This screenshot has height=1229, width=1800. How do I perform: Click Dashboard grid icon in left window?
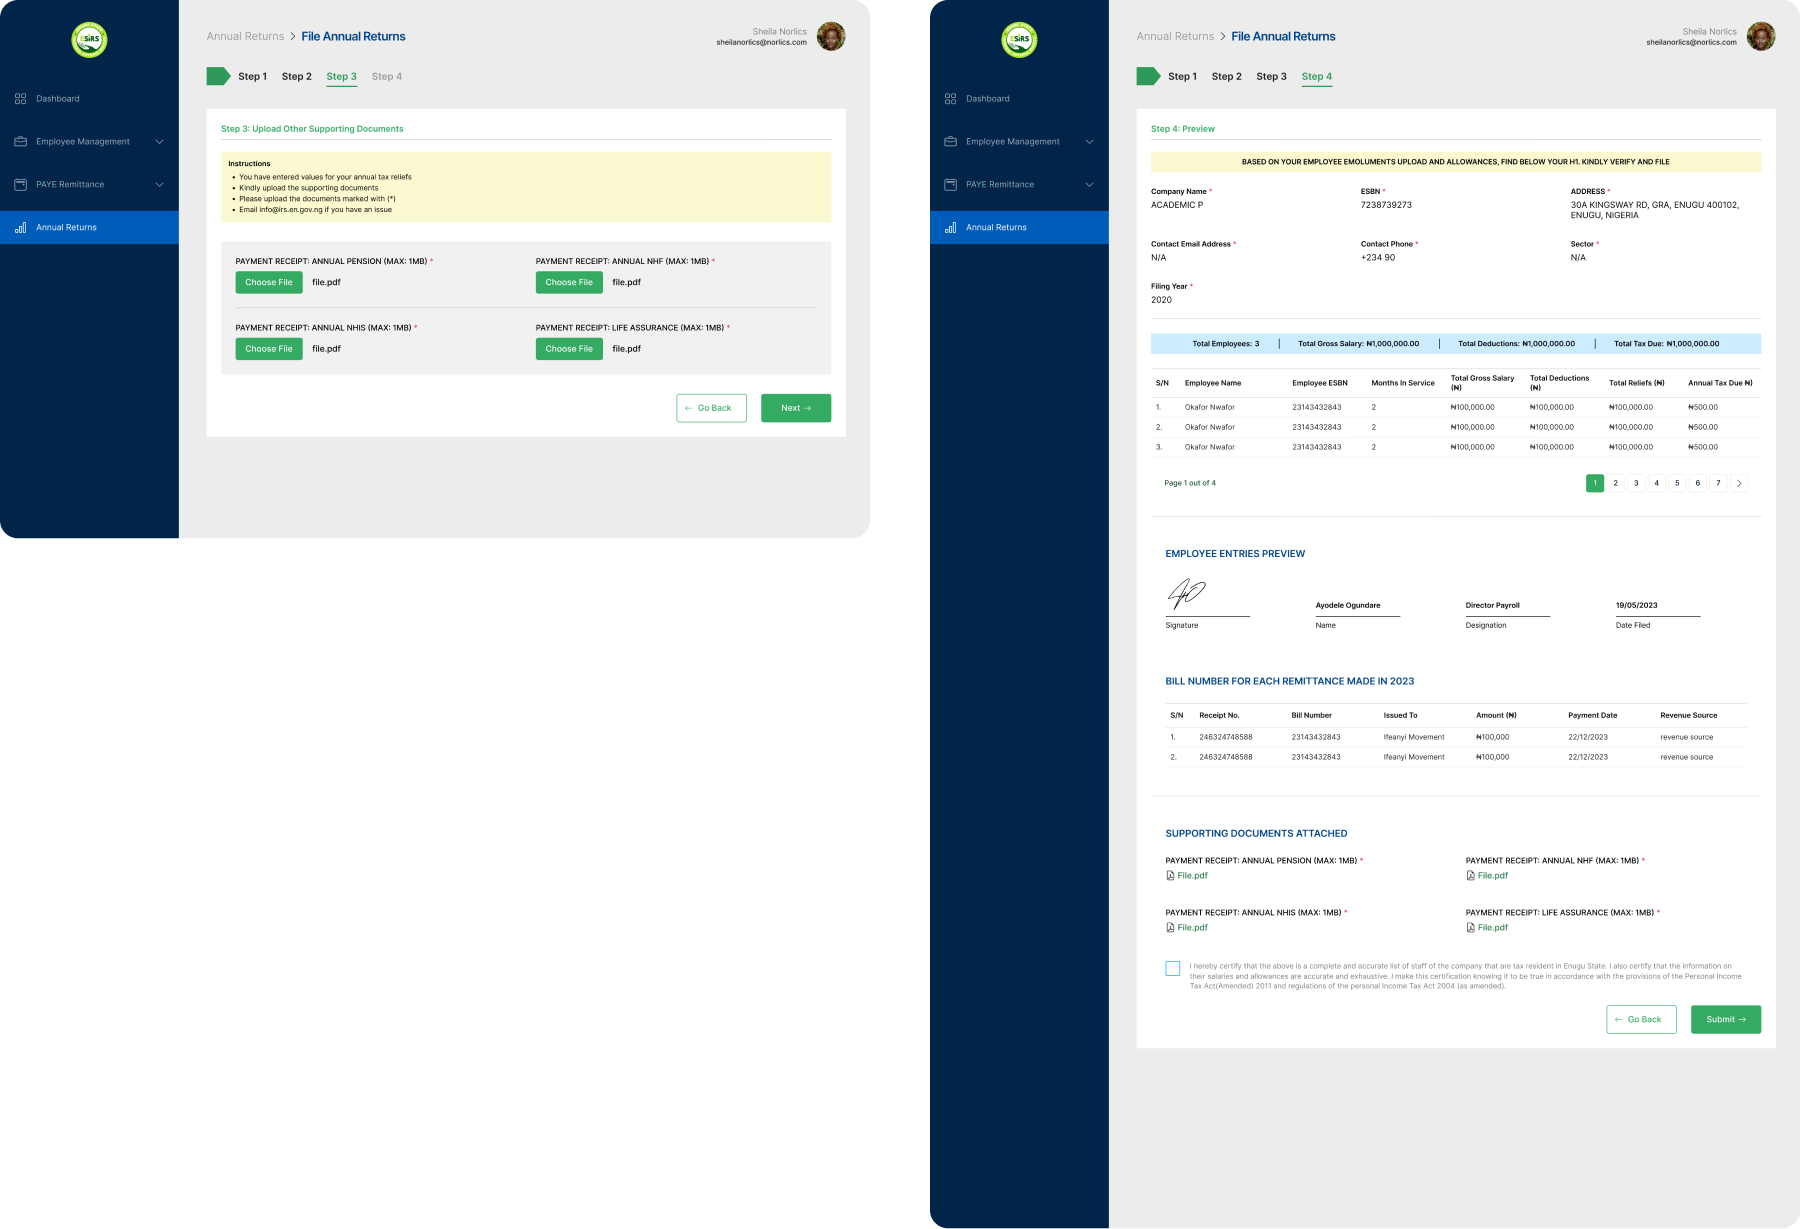pos(20,99)
